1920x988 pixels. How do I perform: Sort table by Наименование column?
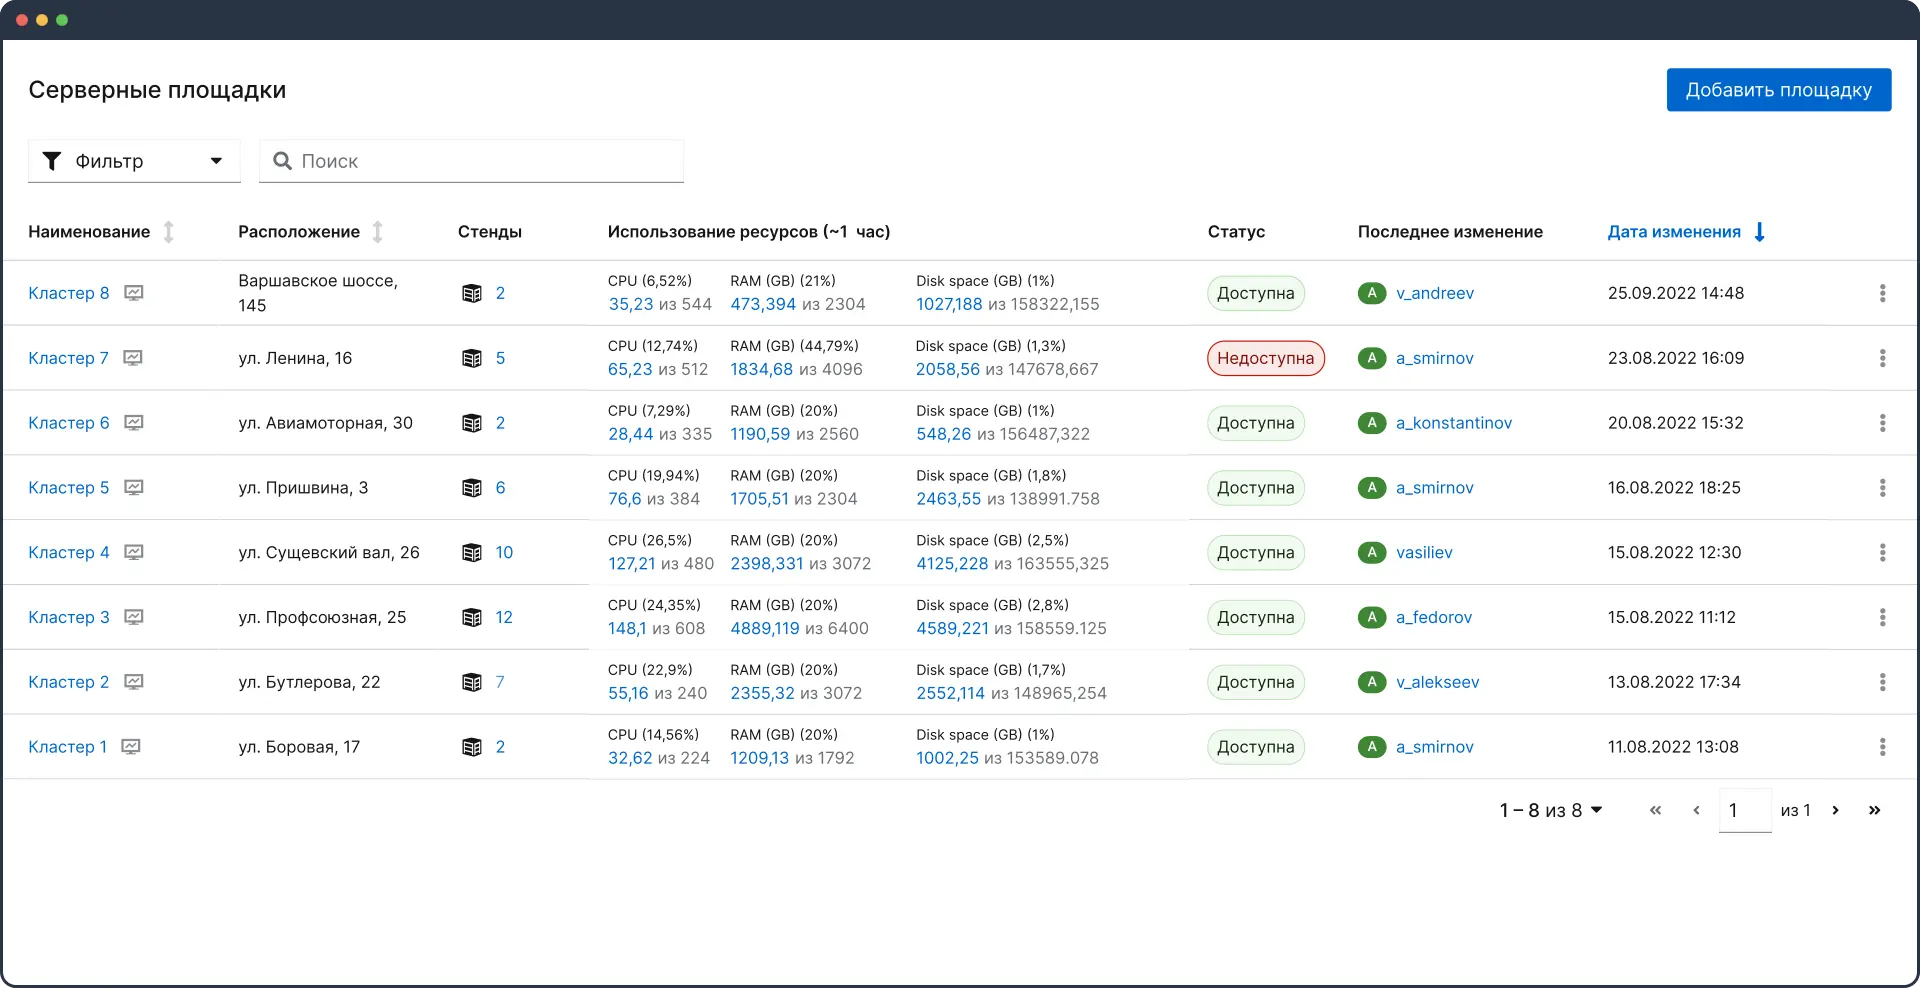[169, 232]
